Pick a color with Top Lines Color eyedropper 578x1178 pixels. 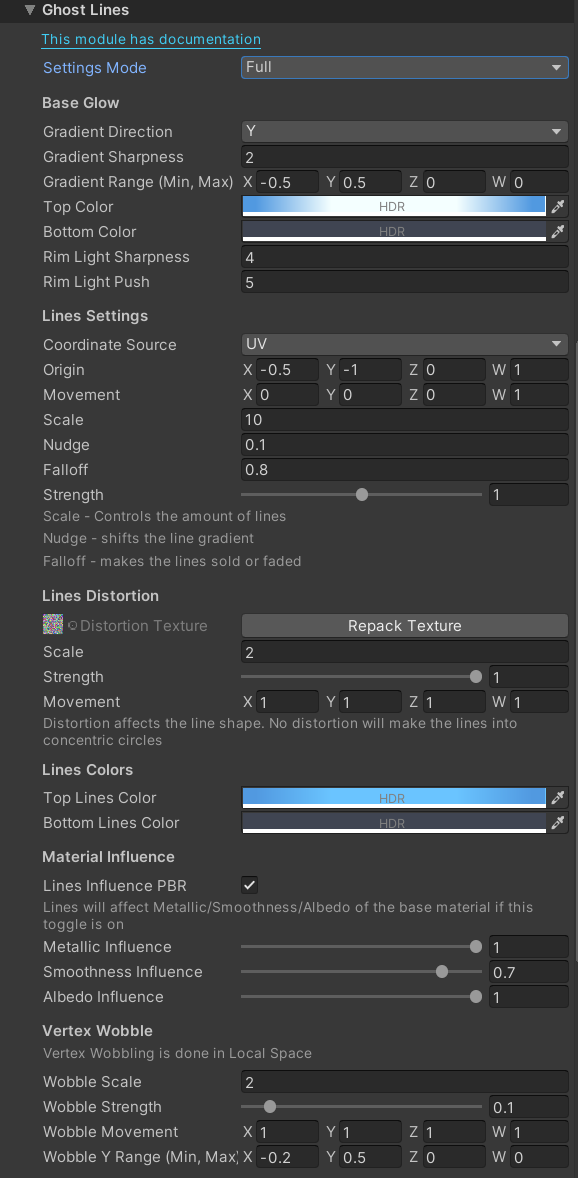pos(557,797)
